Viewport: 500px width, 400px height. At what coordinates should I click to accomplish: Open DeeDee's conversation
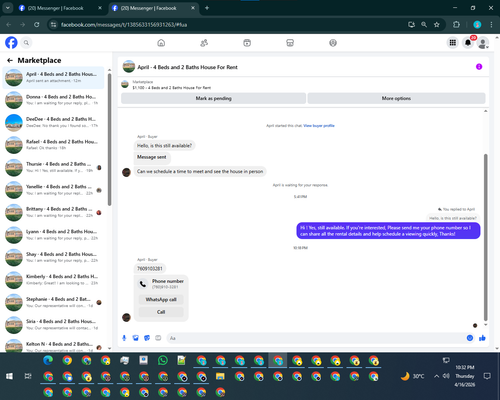pos(54,122)
